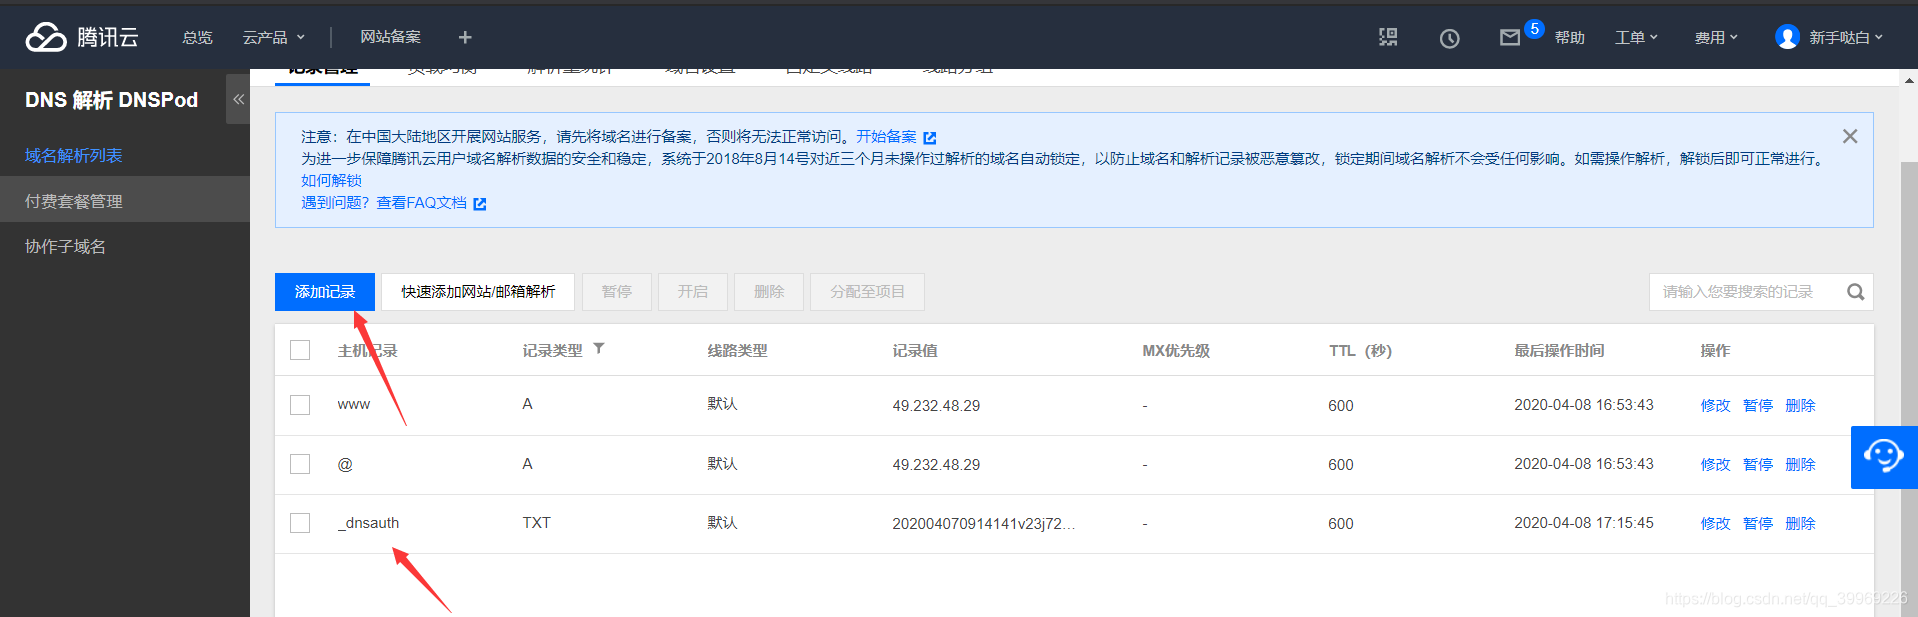
Task: Click external link icon beside 开始备案
Action: [930, 138]
